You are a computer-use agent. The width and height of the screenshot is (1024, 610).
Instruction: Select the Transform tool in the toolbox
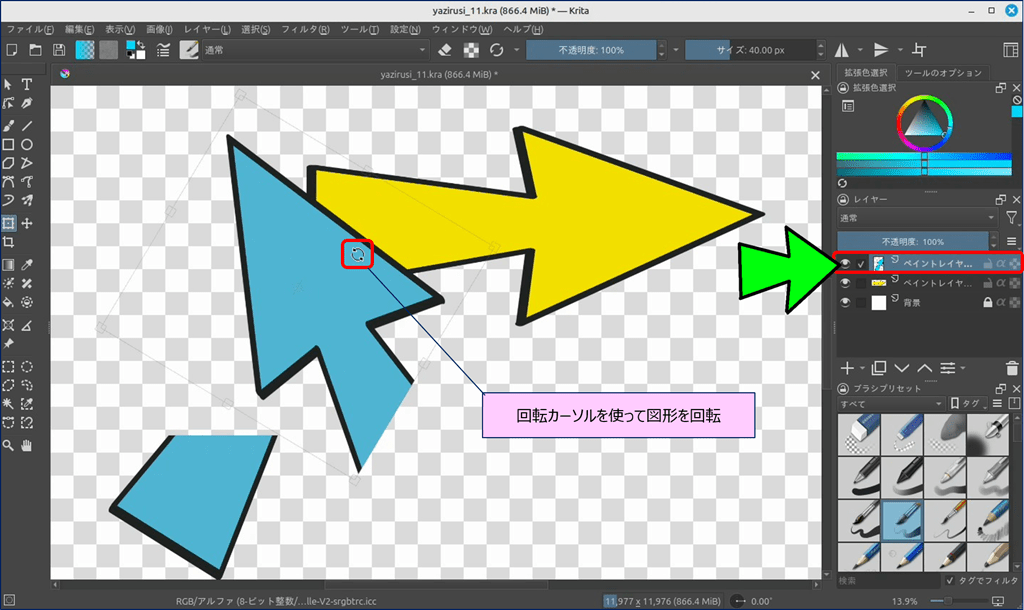pyautogui.click(x=8, y=222)
